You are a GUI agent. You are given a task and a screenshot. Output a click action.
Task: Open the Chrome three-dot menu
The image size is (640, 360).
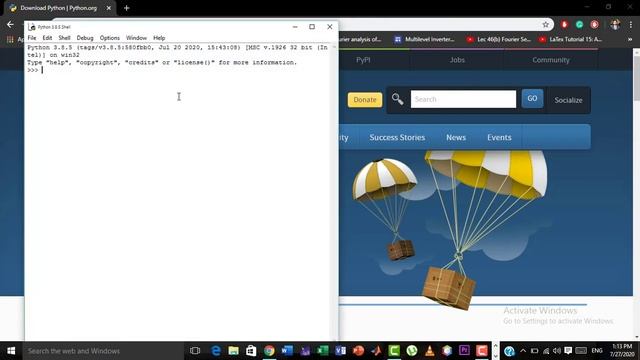click(x=631, y=24)
